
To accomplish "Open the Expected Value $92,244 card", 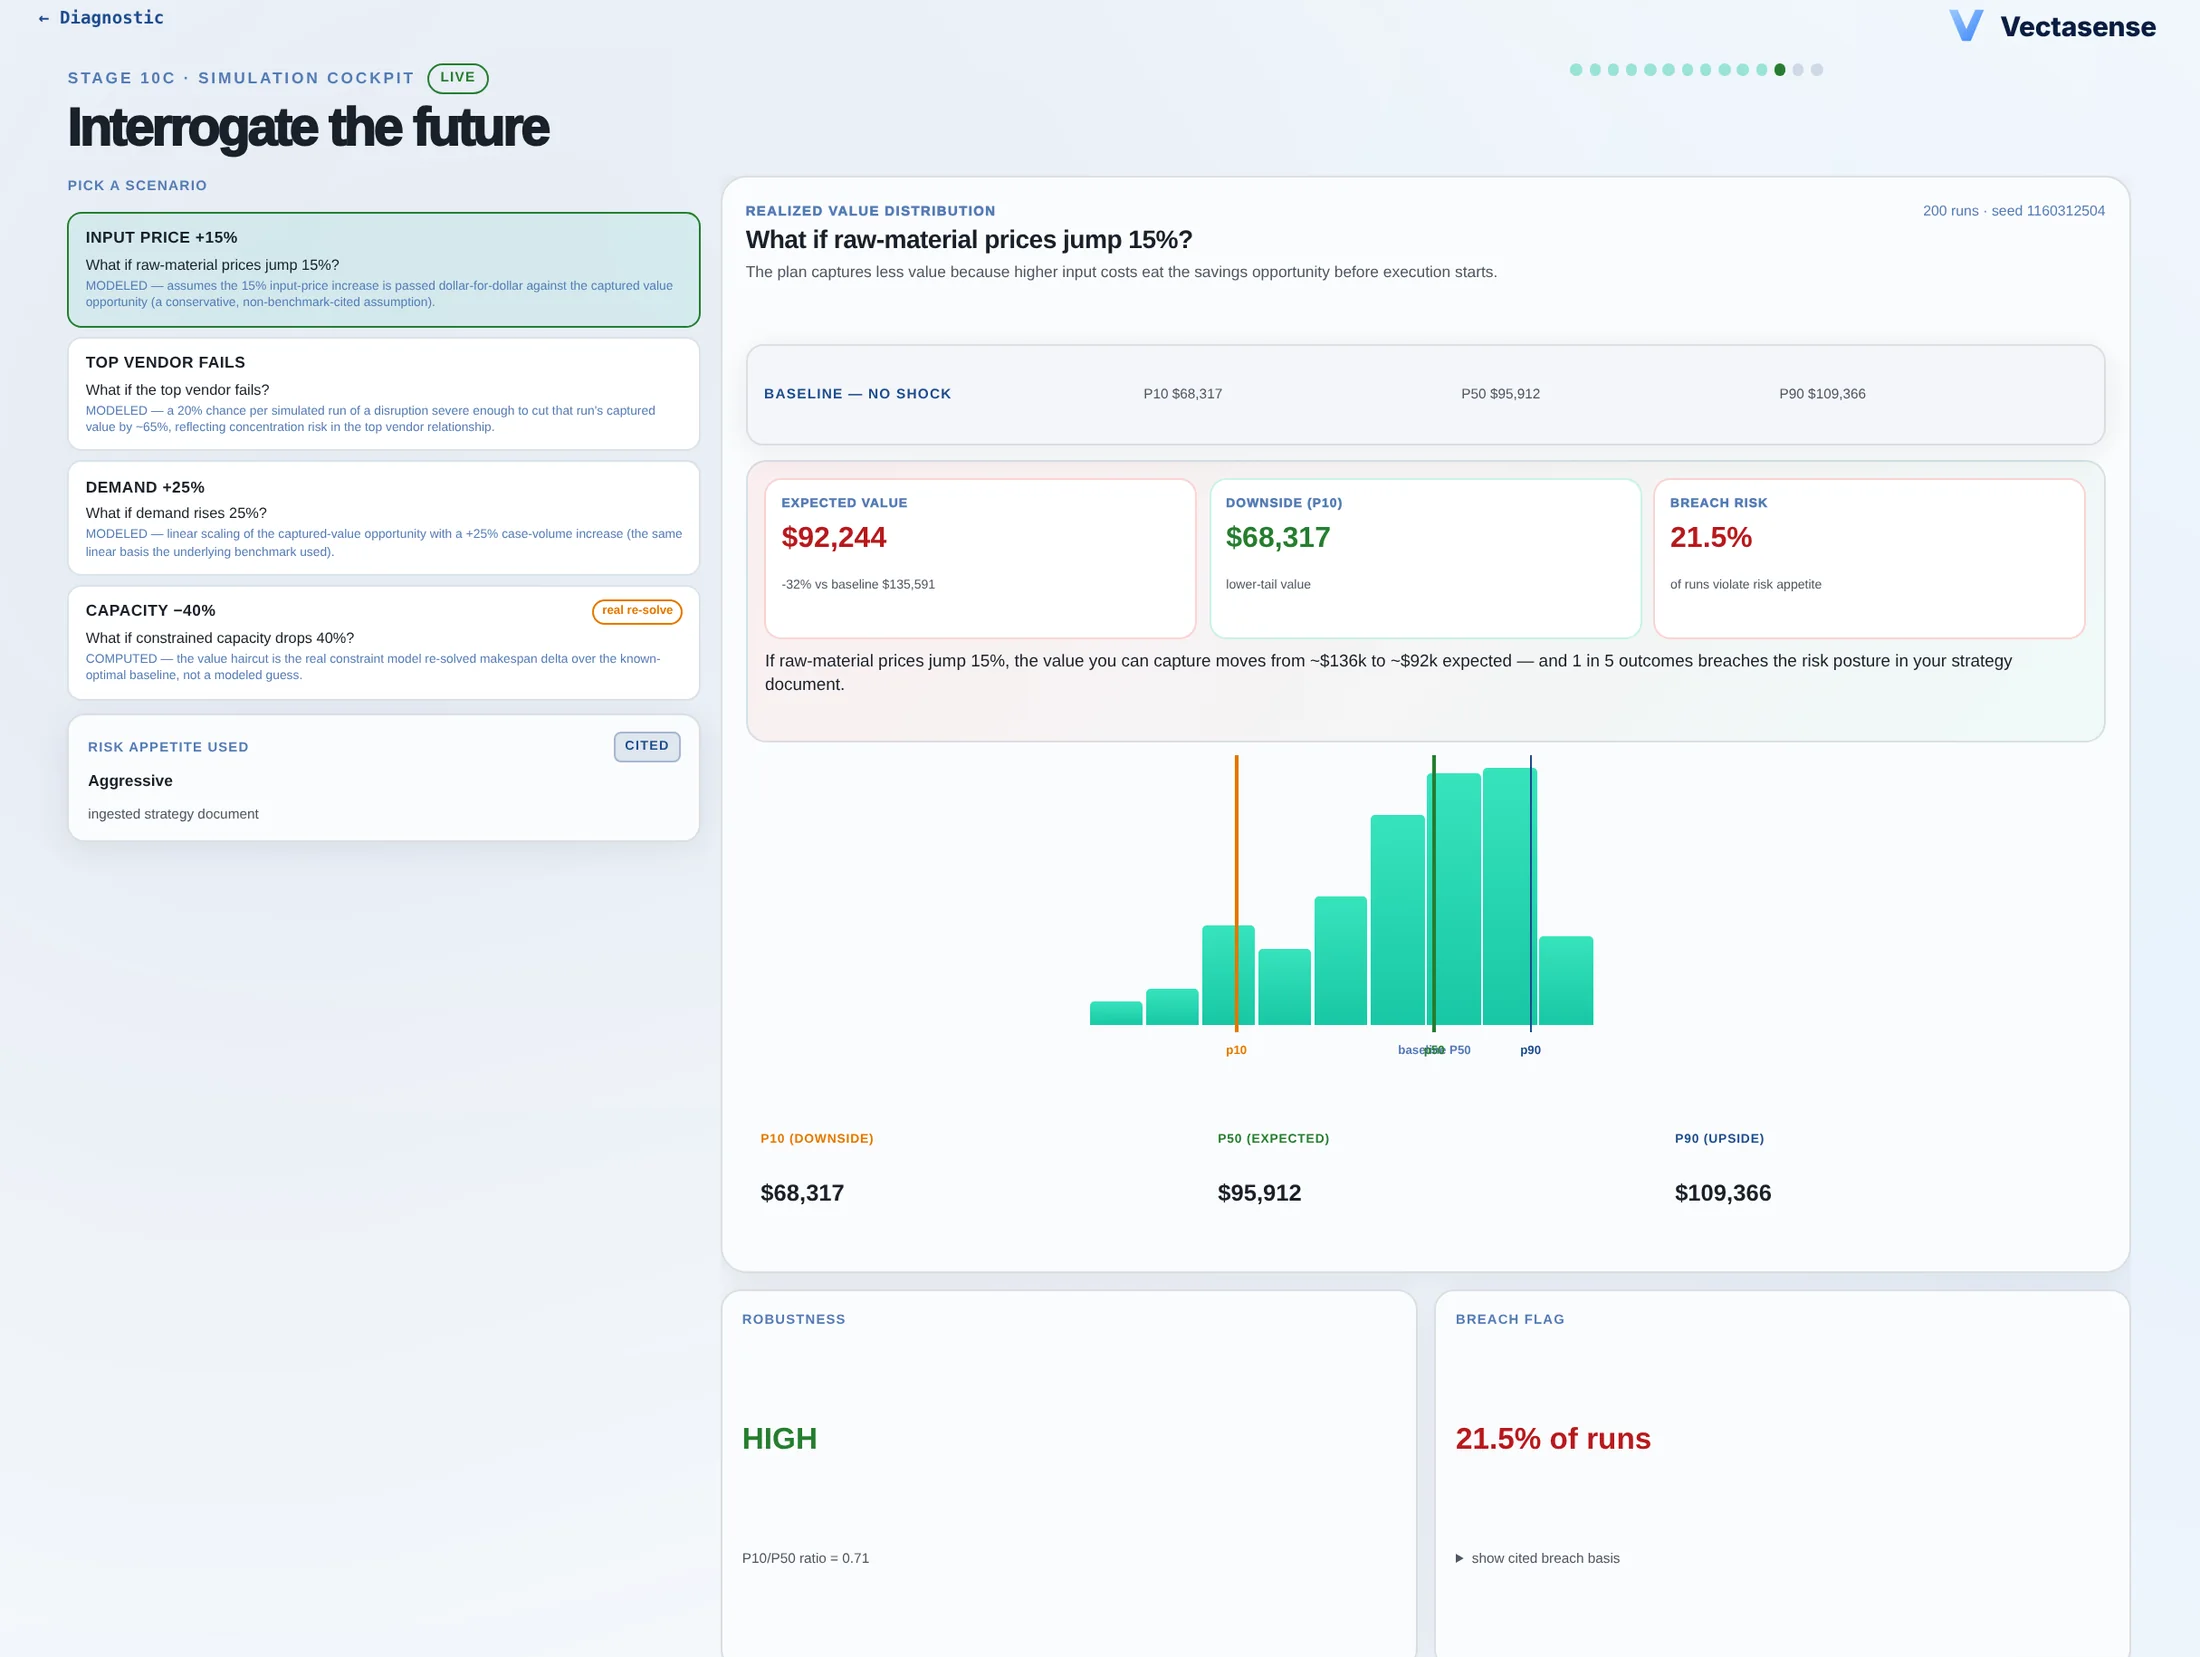I will pos(980,558).
